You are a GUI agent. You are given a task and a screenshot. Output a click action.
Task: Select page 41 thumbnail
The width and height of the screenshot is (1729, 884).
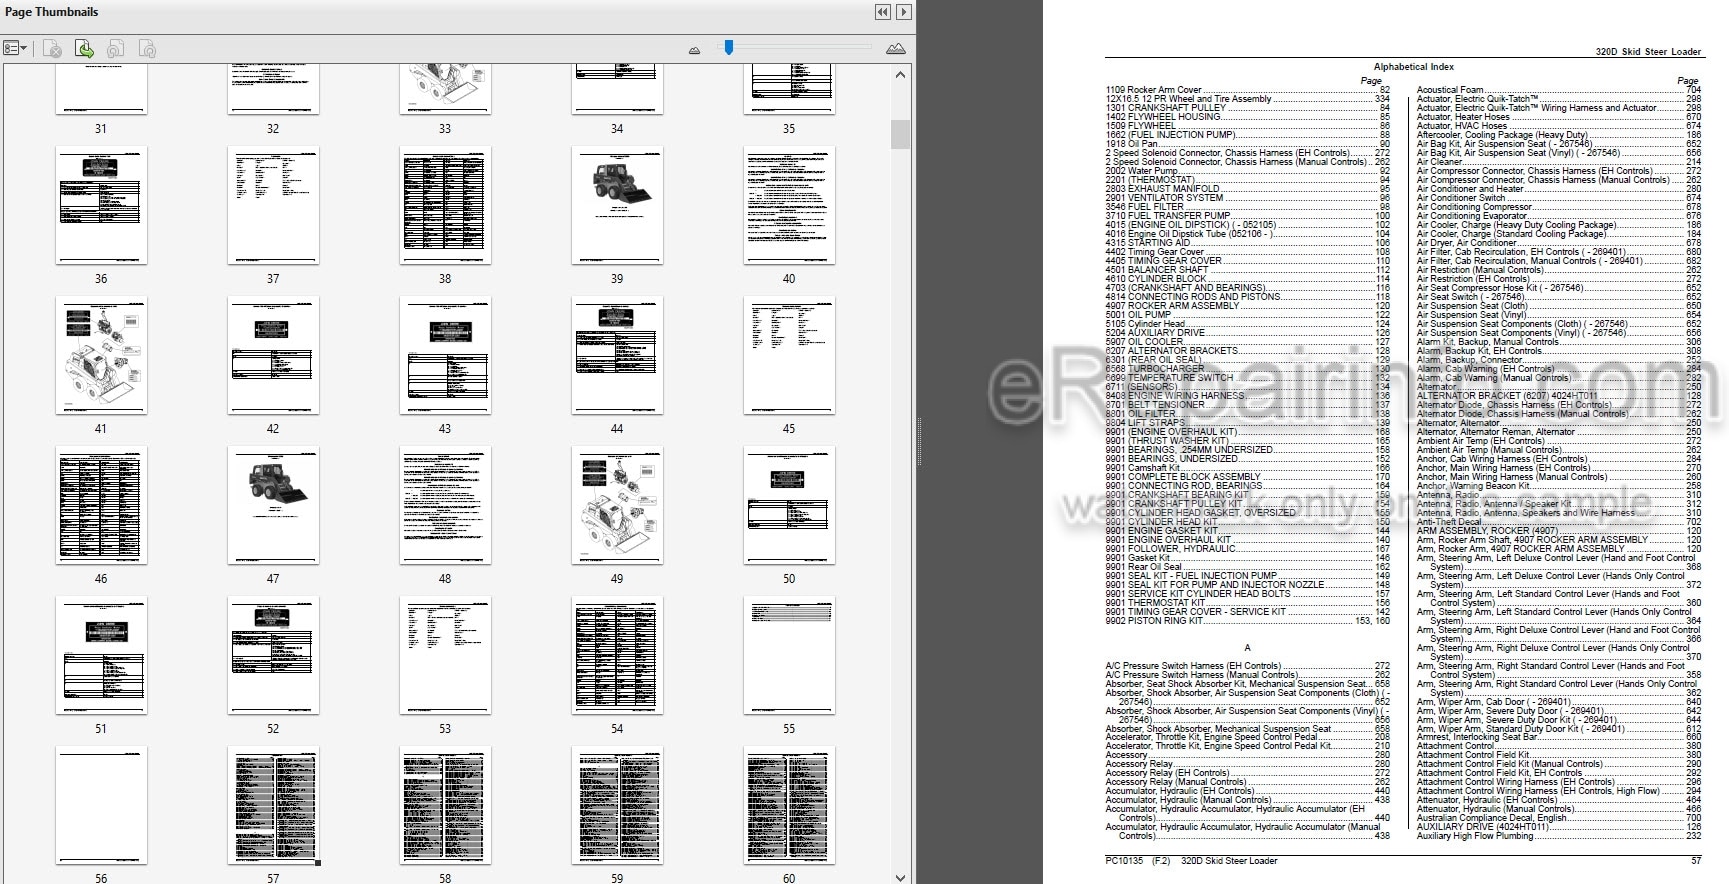[101, 355]
